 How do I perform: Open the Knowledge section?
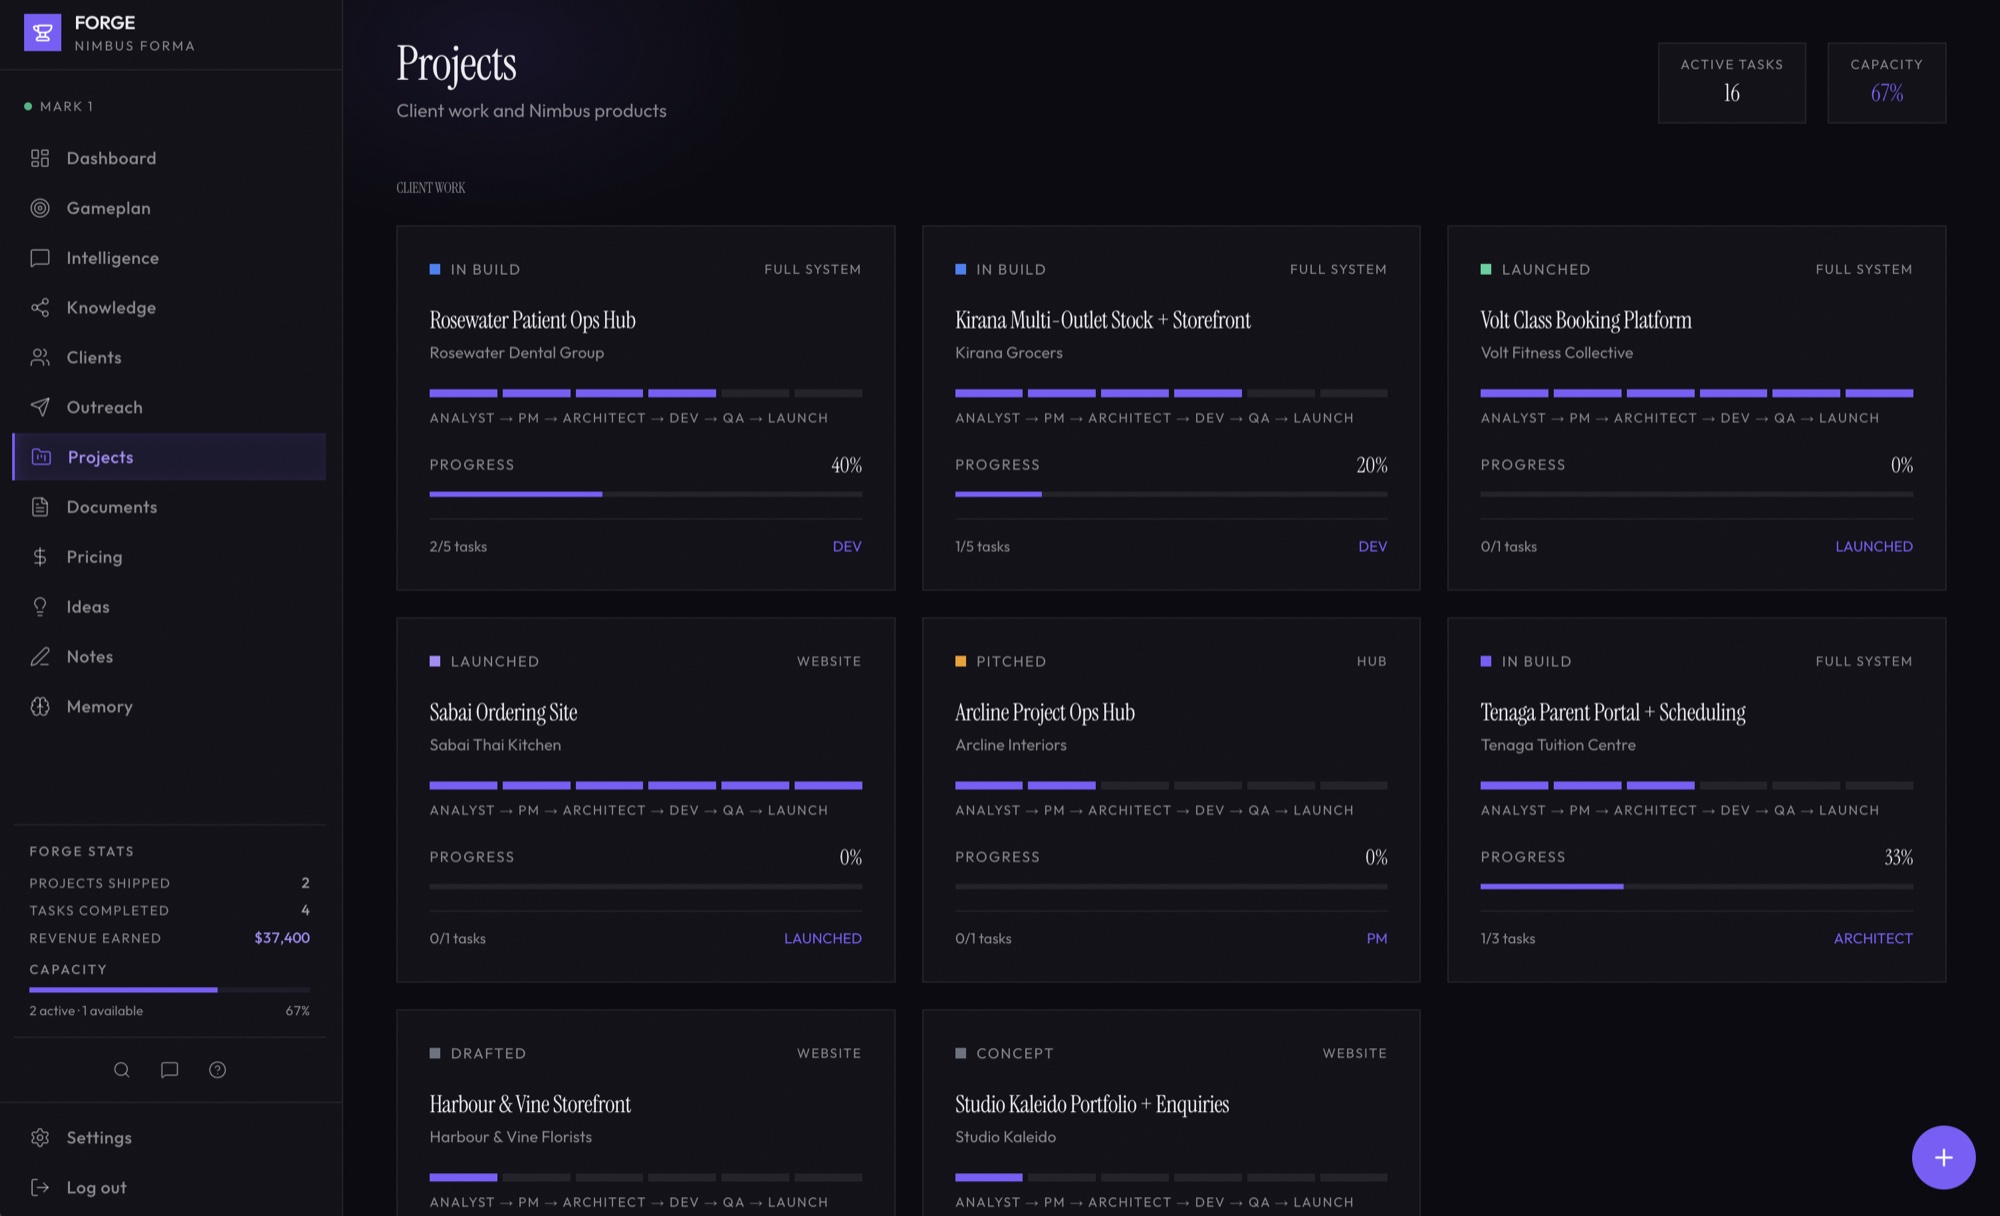click(169, 308)
